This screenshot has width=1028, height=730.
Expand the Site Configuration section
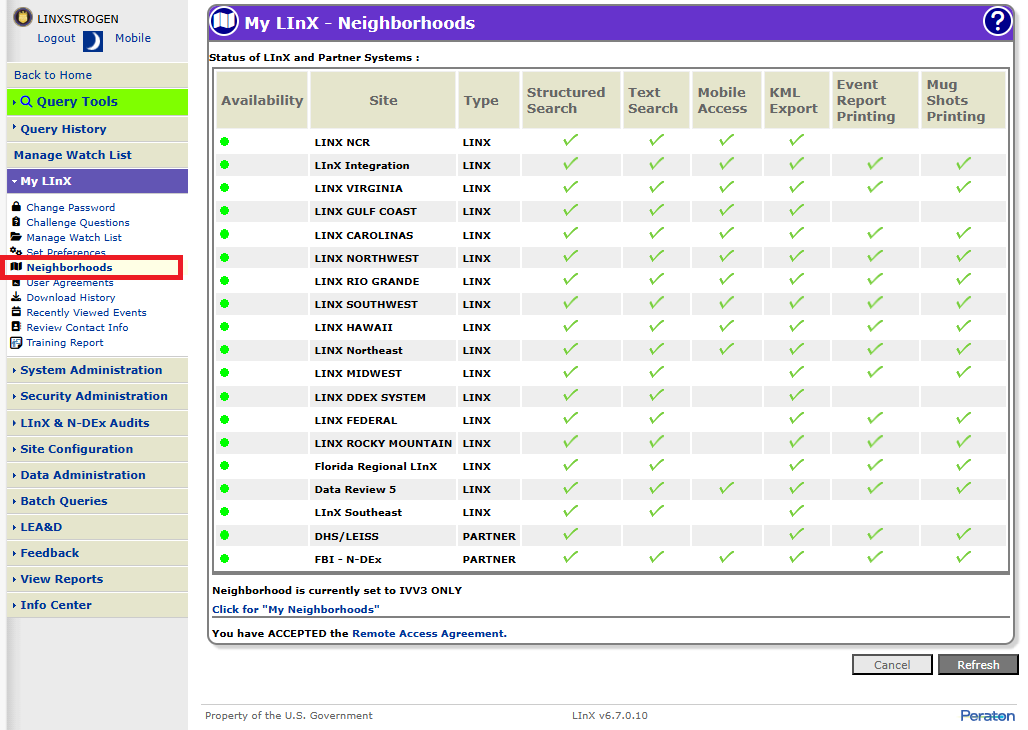pyautogui.click(x=76, y=449)
